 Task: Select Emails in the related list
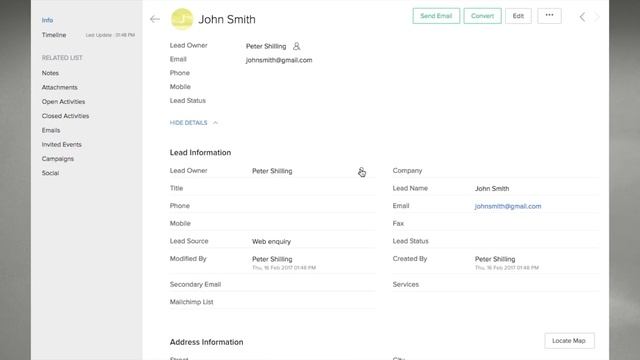tap(51, 130)
